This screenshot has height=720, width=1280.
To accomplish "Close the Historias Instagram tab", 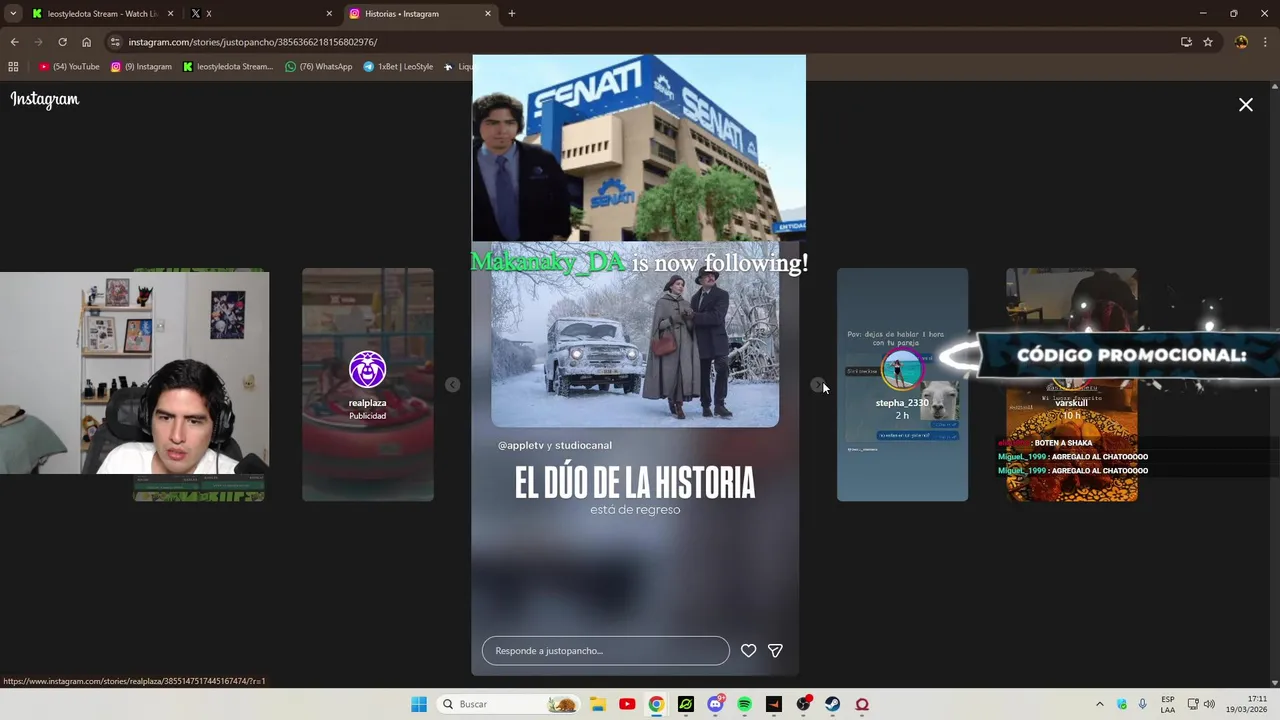I will (x=488, y=14).
